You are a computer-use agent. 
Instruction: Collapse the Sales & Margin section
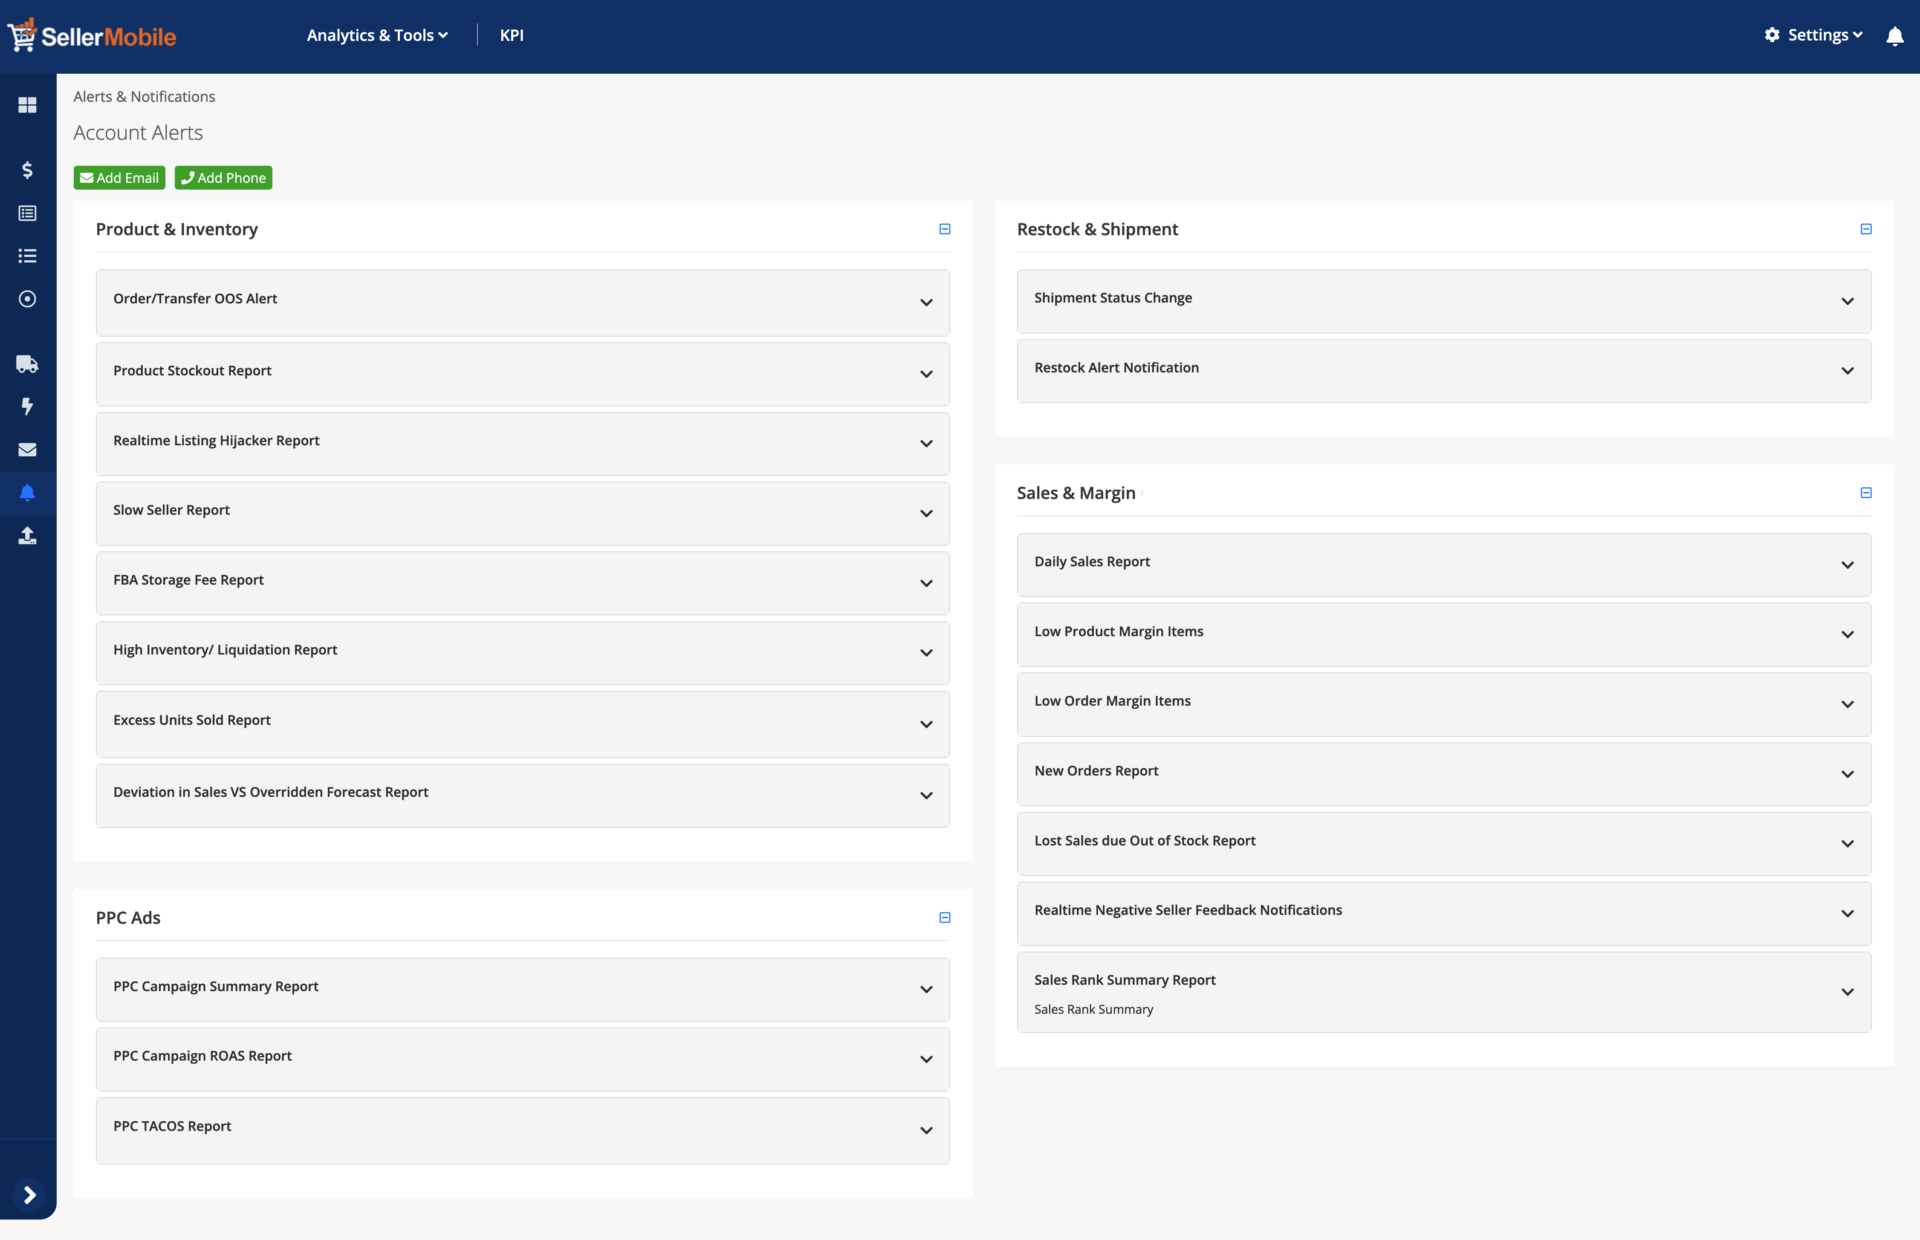point(1865,493)
